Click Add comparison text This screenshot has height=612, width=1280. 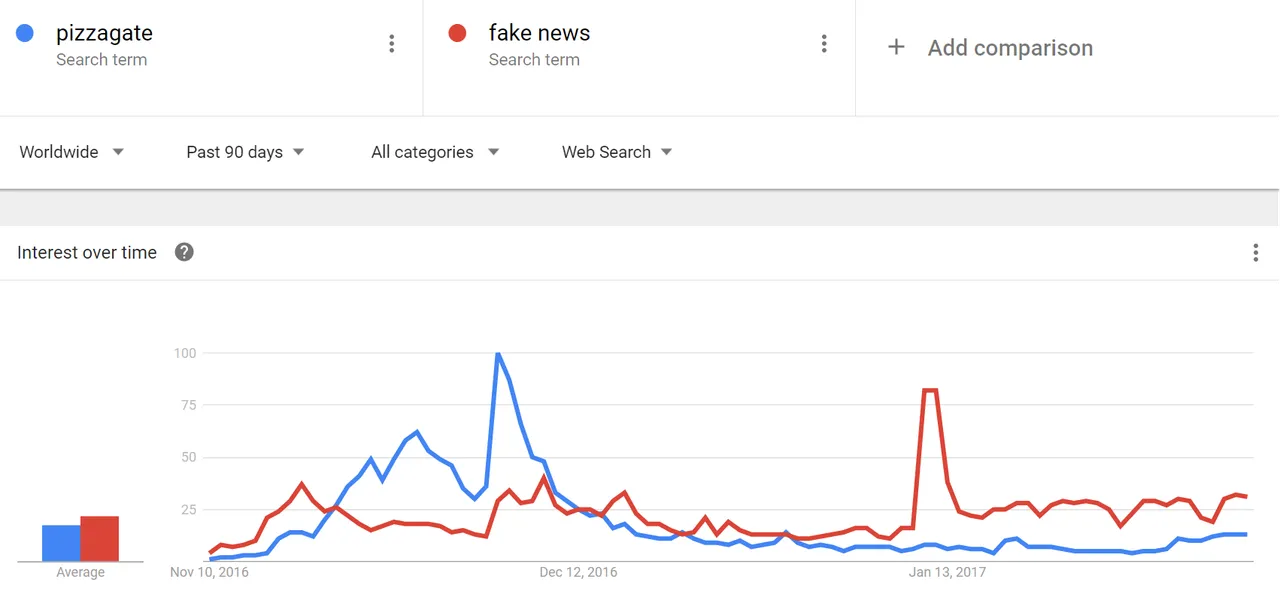(1010, 48)
